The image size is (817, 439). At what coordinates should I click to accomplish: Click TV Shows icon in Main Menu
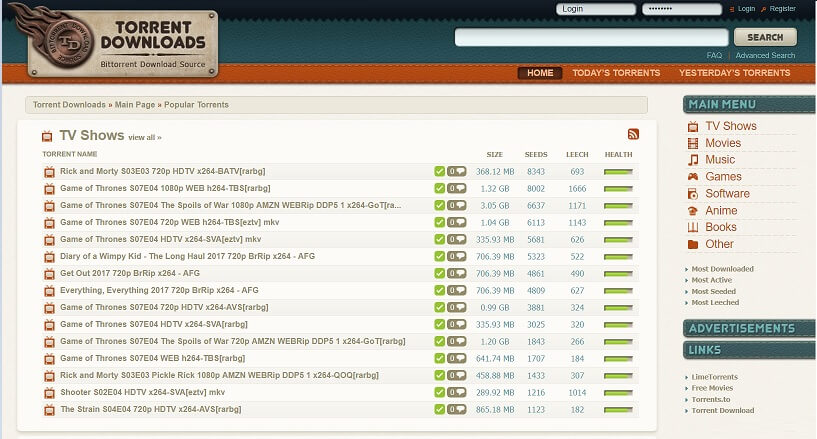tap(693, 127)
